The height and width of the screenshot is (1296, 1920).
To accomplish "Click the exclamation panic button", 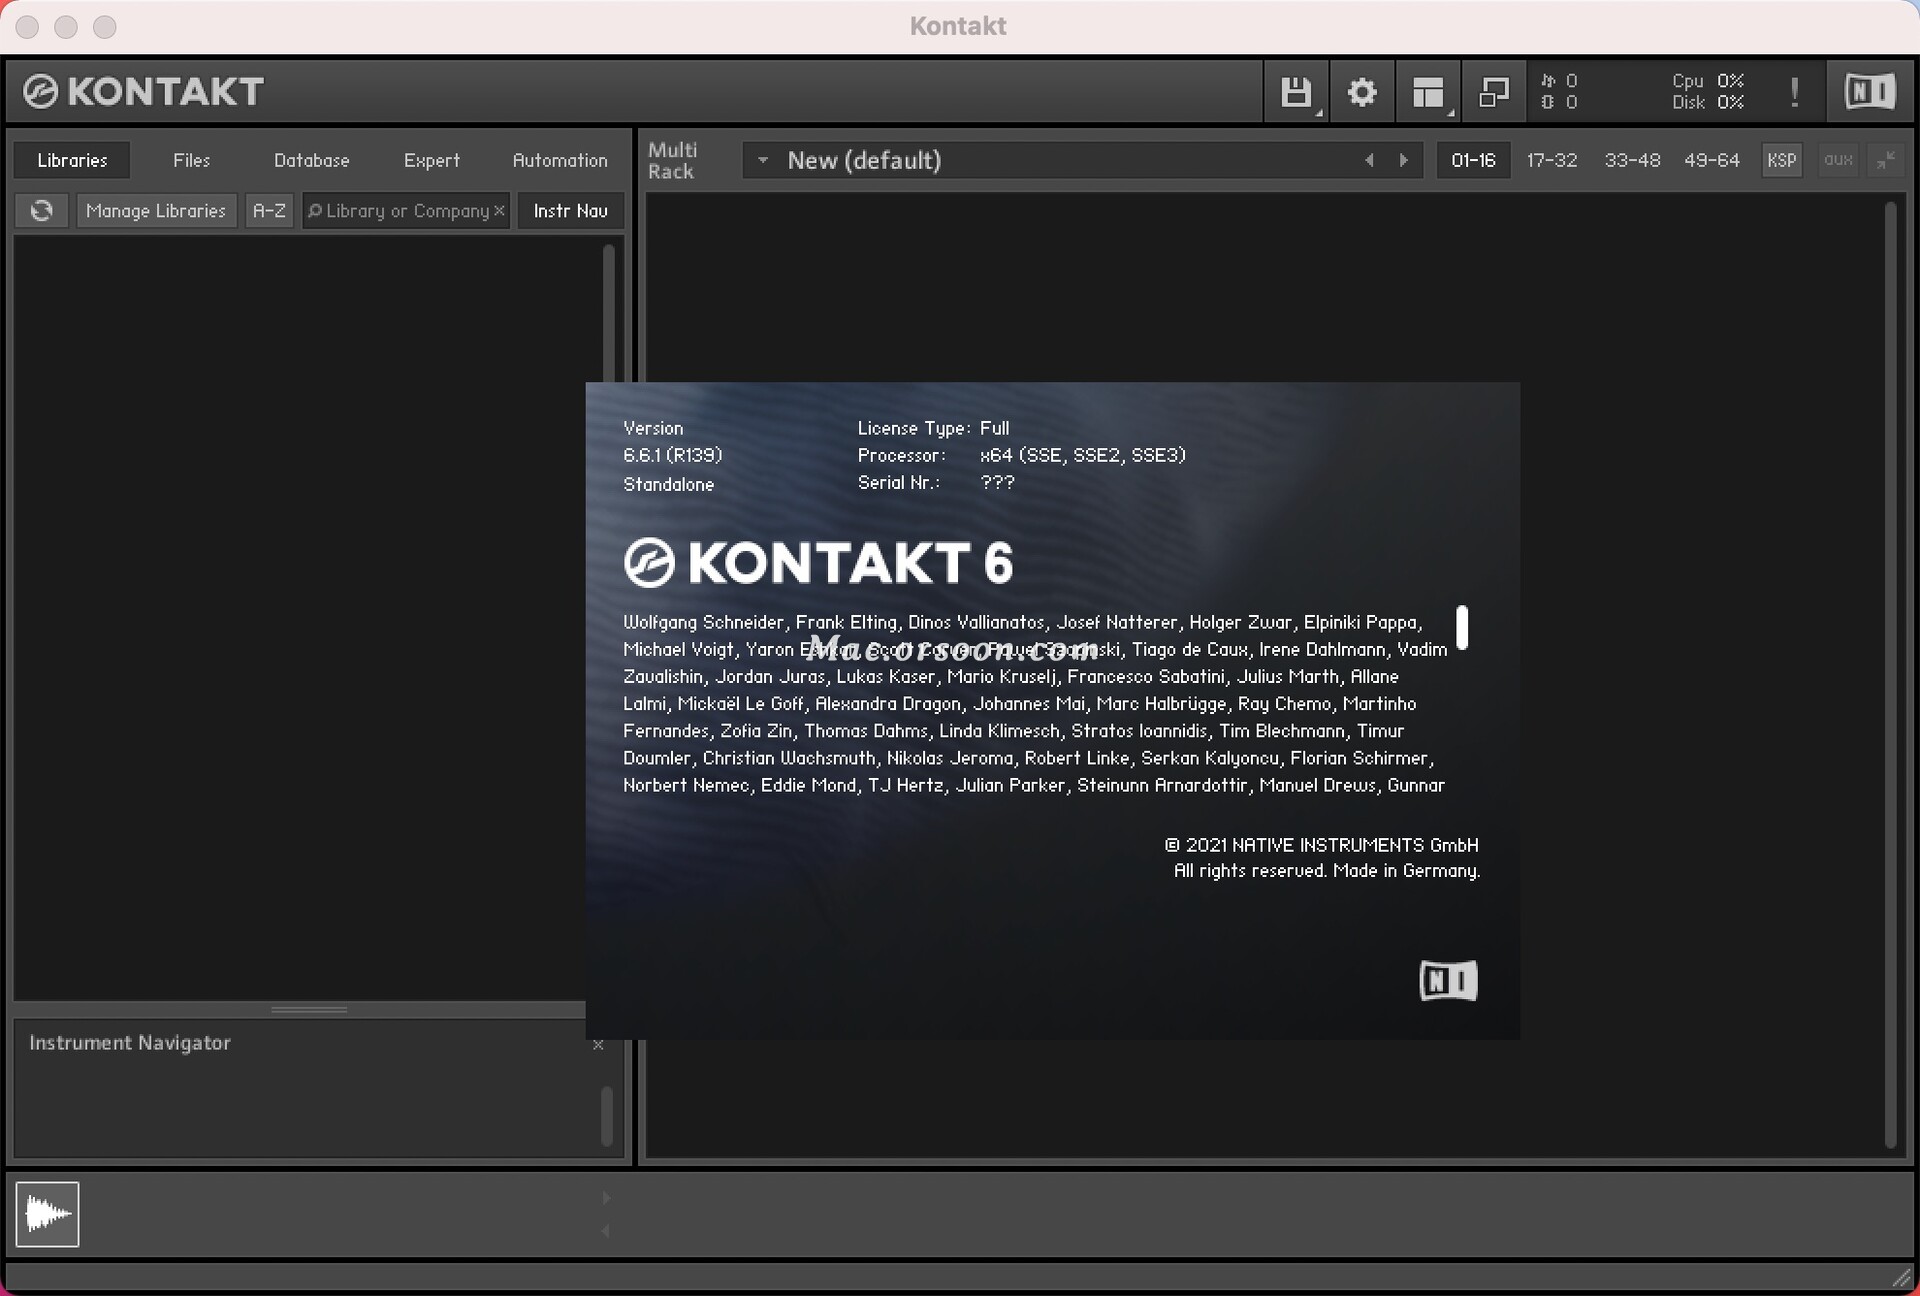I will tap(1795, 92).
